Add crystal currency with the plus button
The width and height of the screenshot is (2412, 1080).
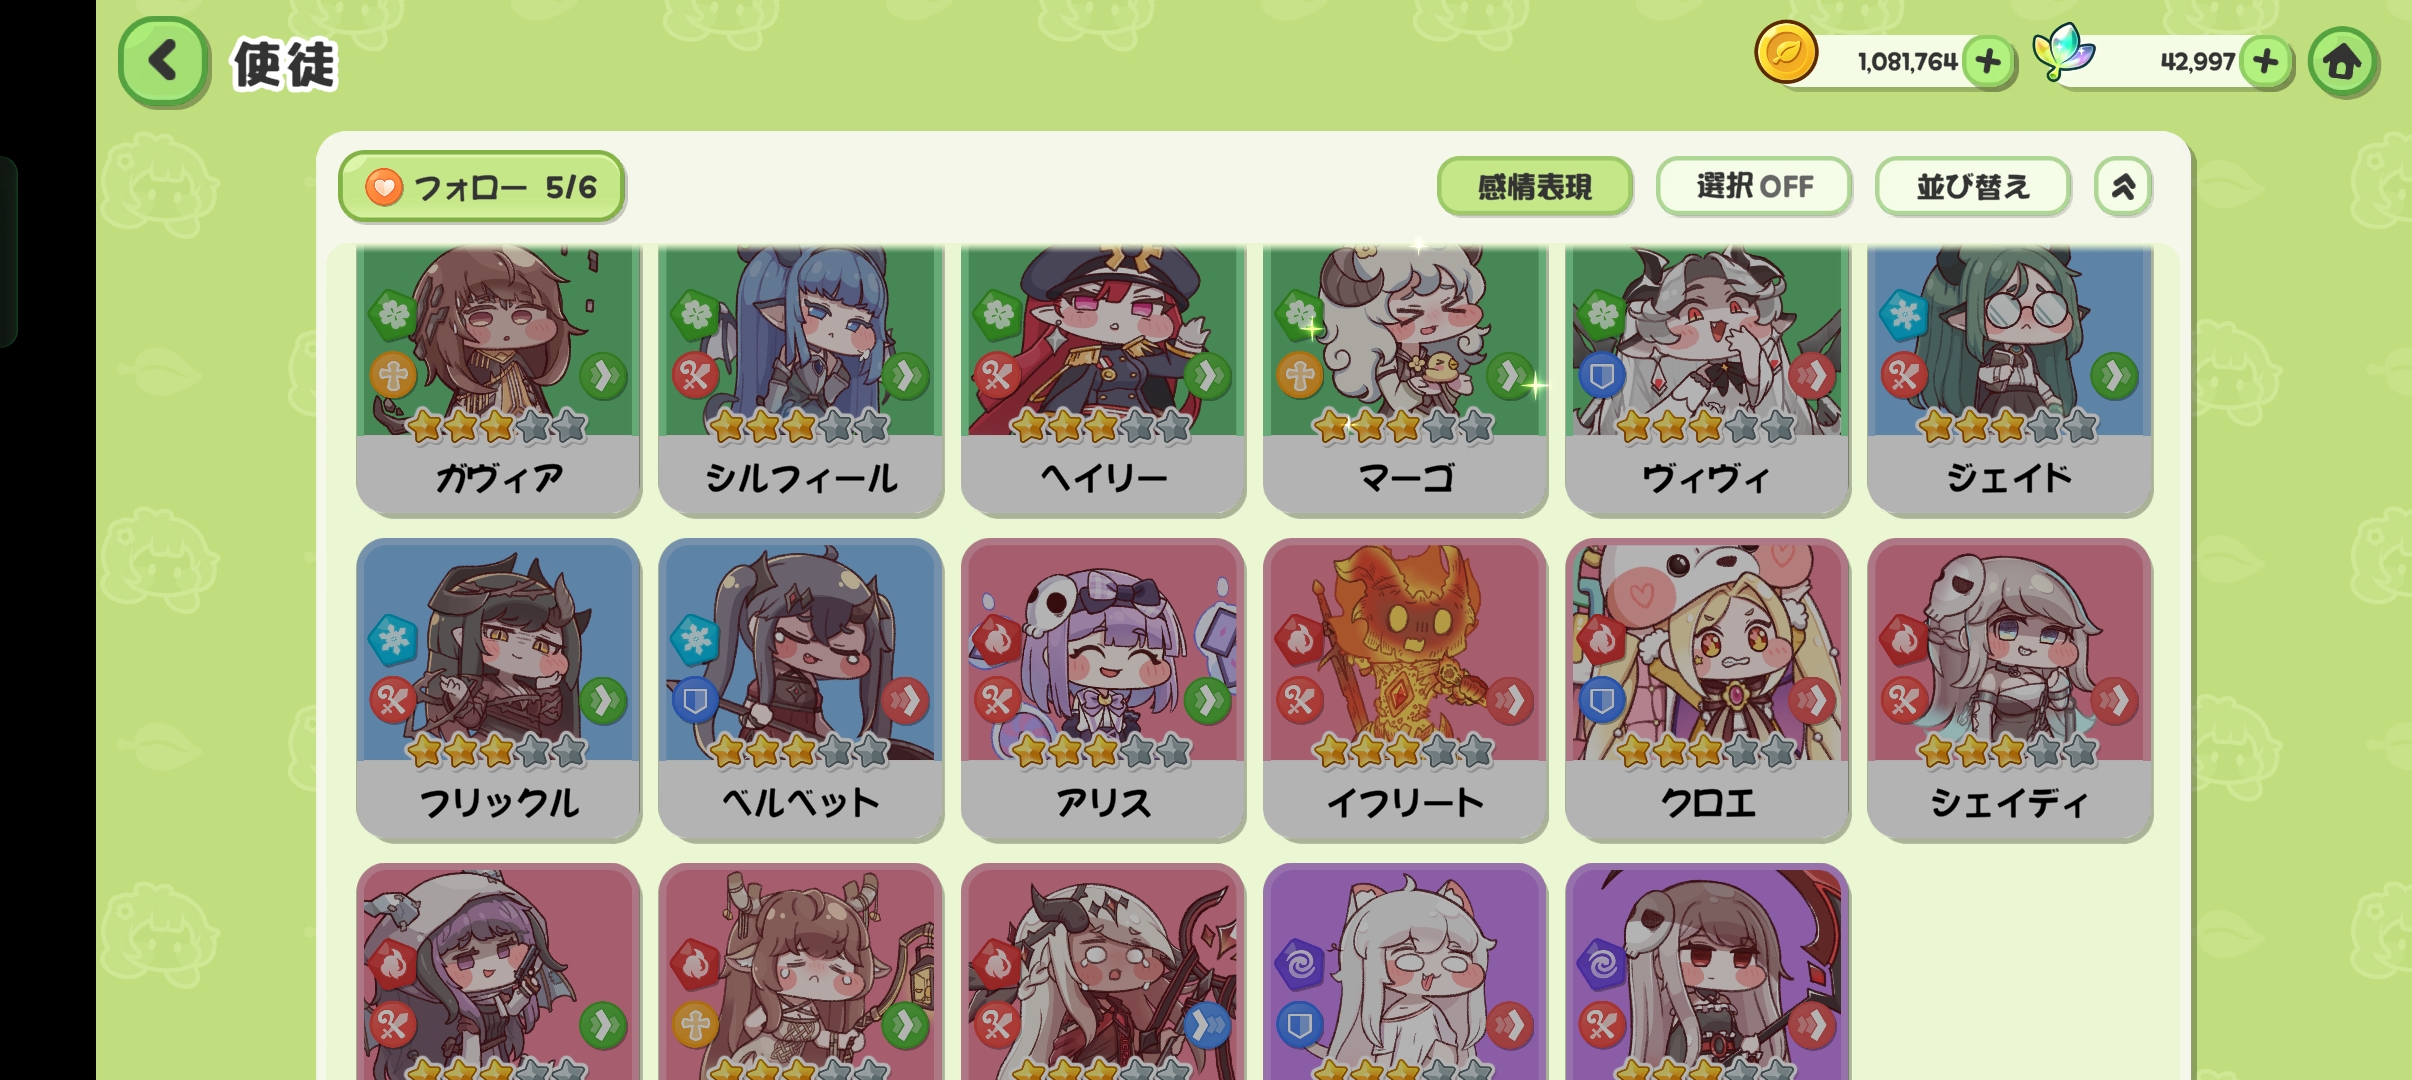2265,62
